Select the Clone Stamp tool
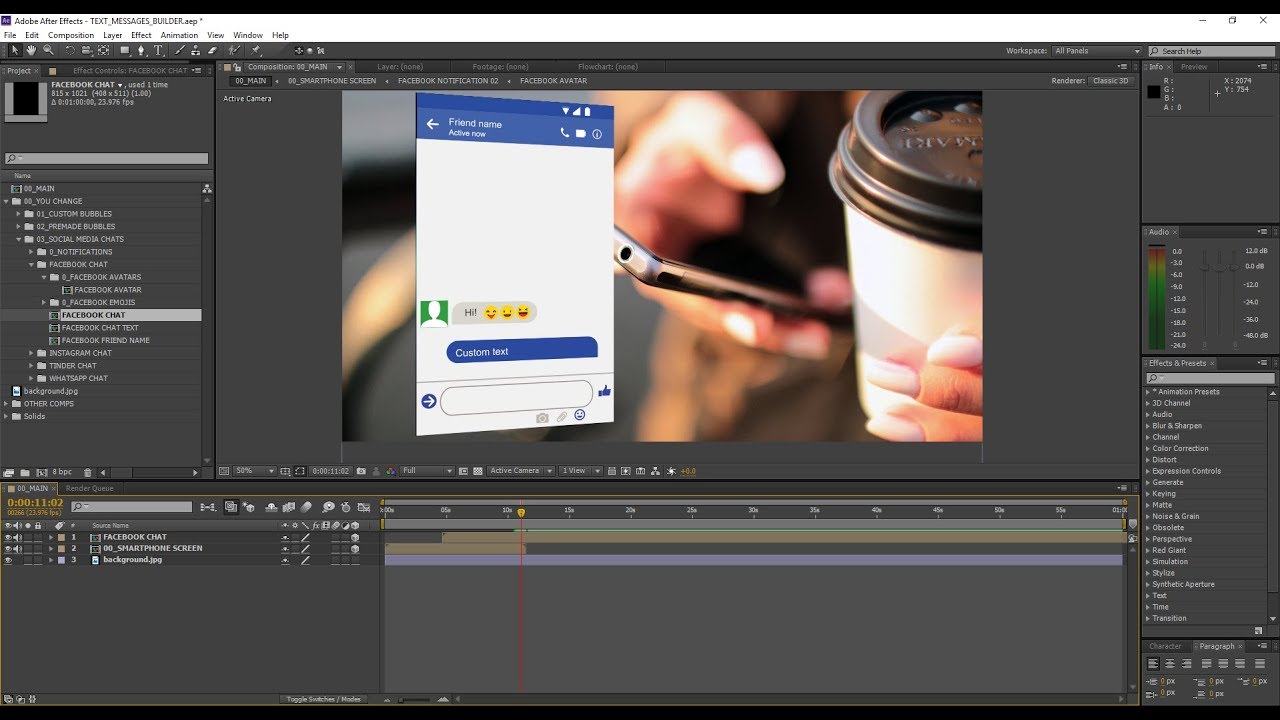This screenshot has height=720, width=1280. (196, 50)
